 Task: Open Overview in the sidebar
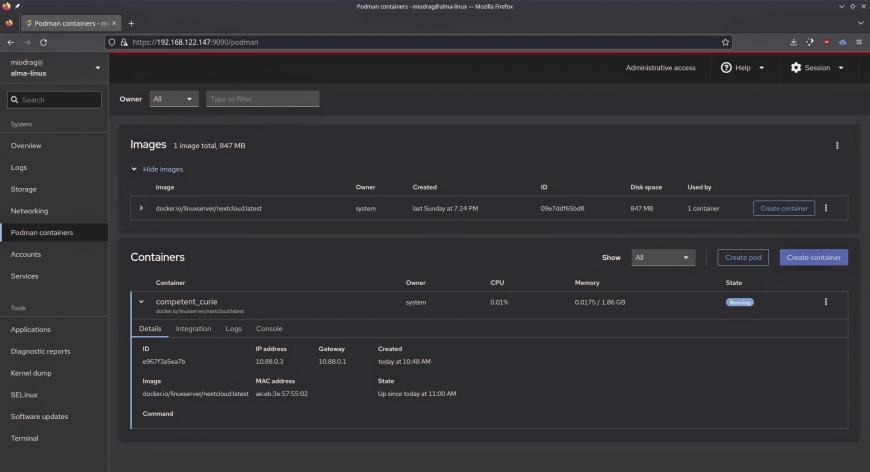(54, 145)
